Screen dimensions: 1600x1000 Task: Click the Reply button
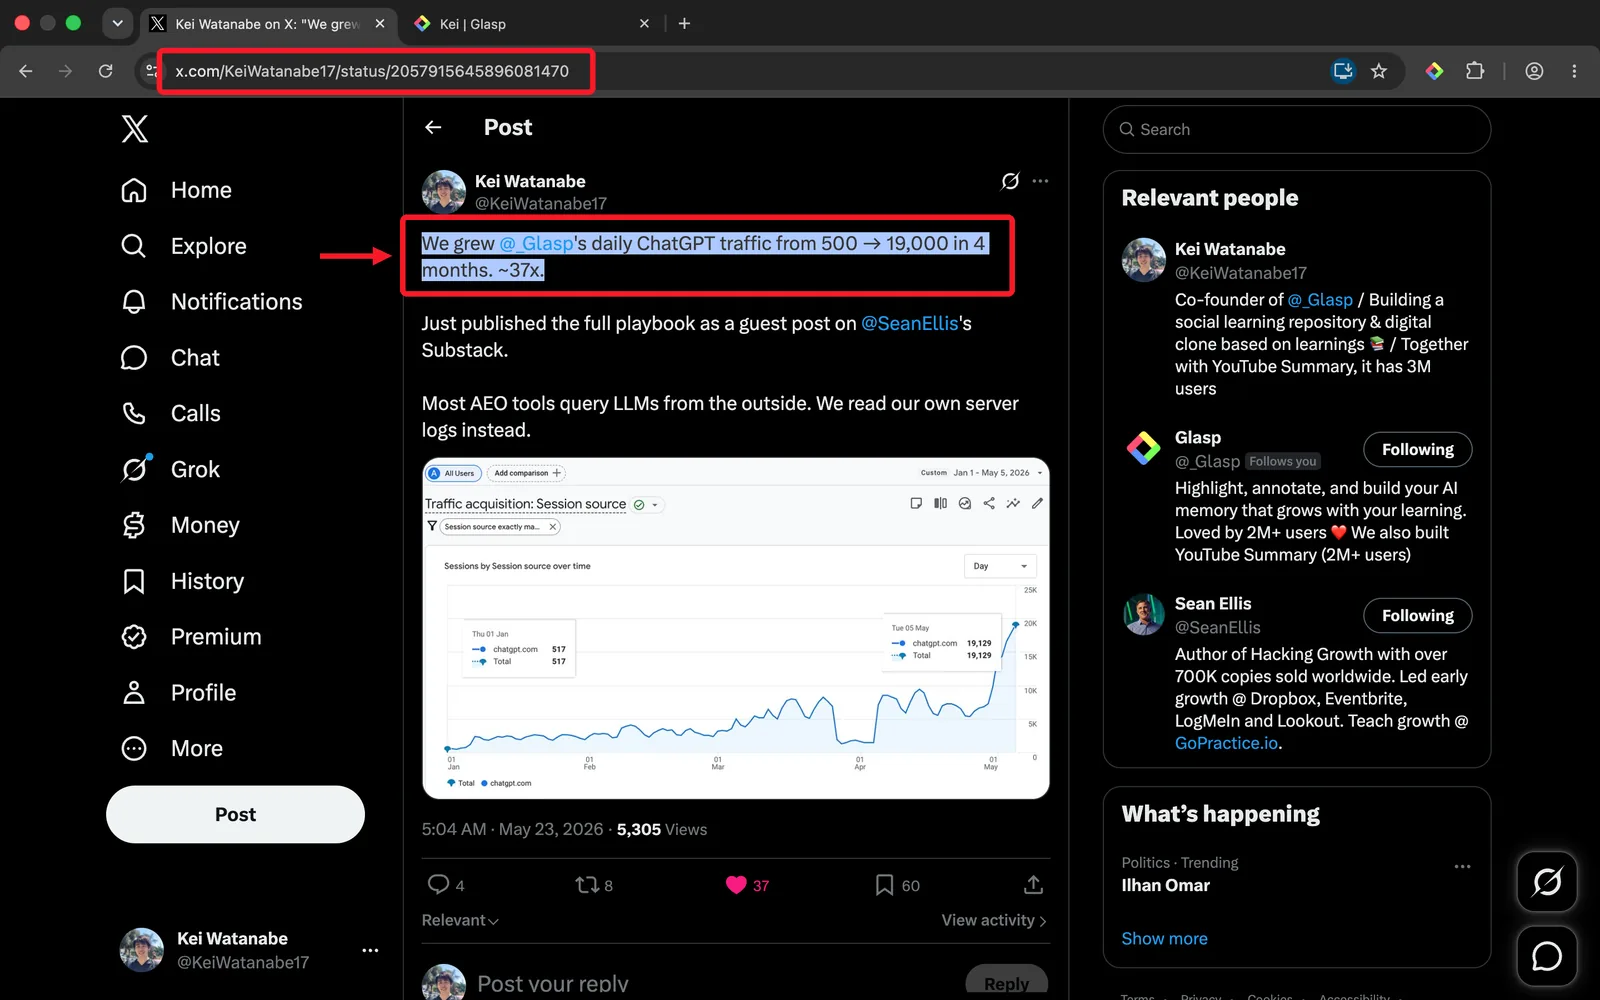(x=1006, y=983)
